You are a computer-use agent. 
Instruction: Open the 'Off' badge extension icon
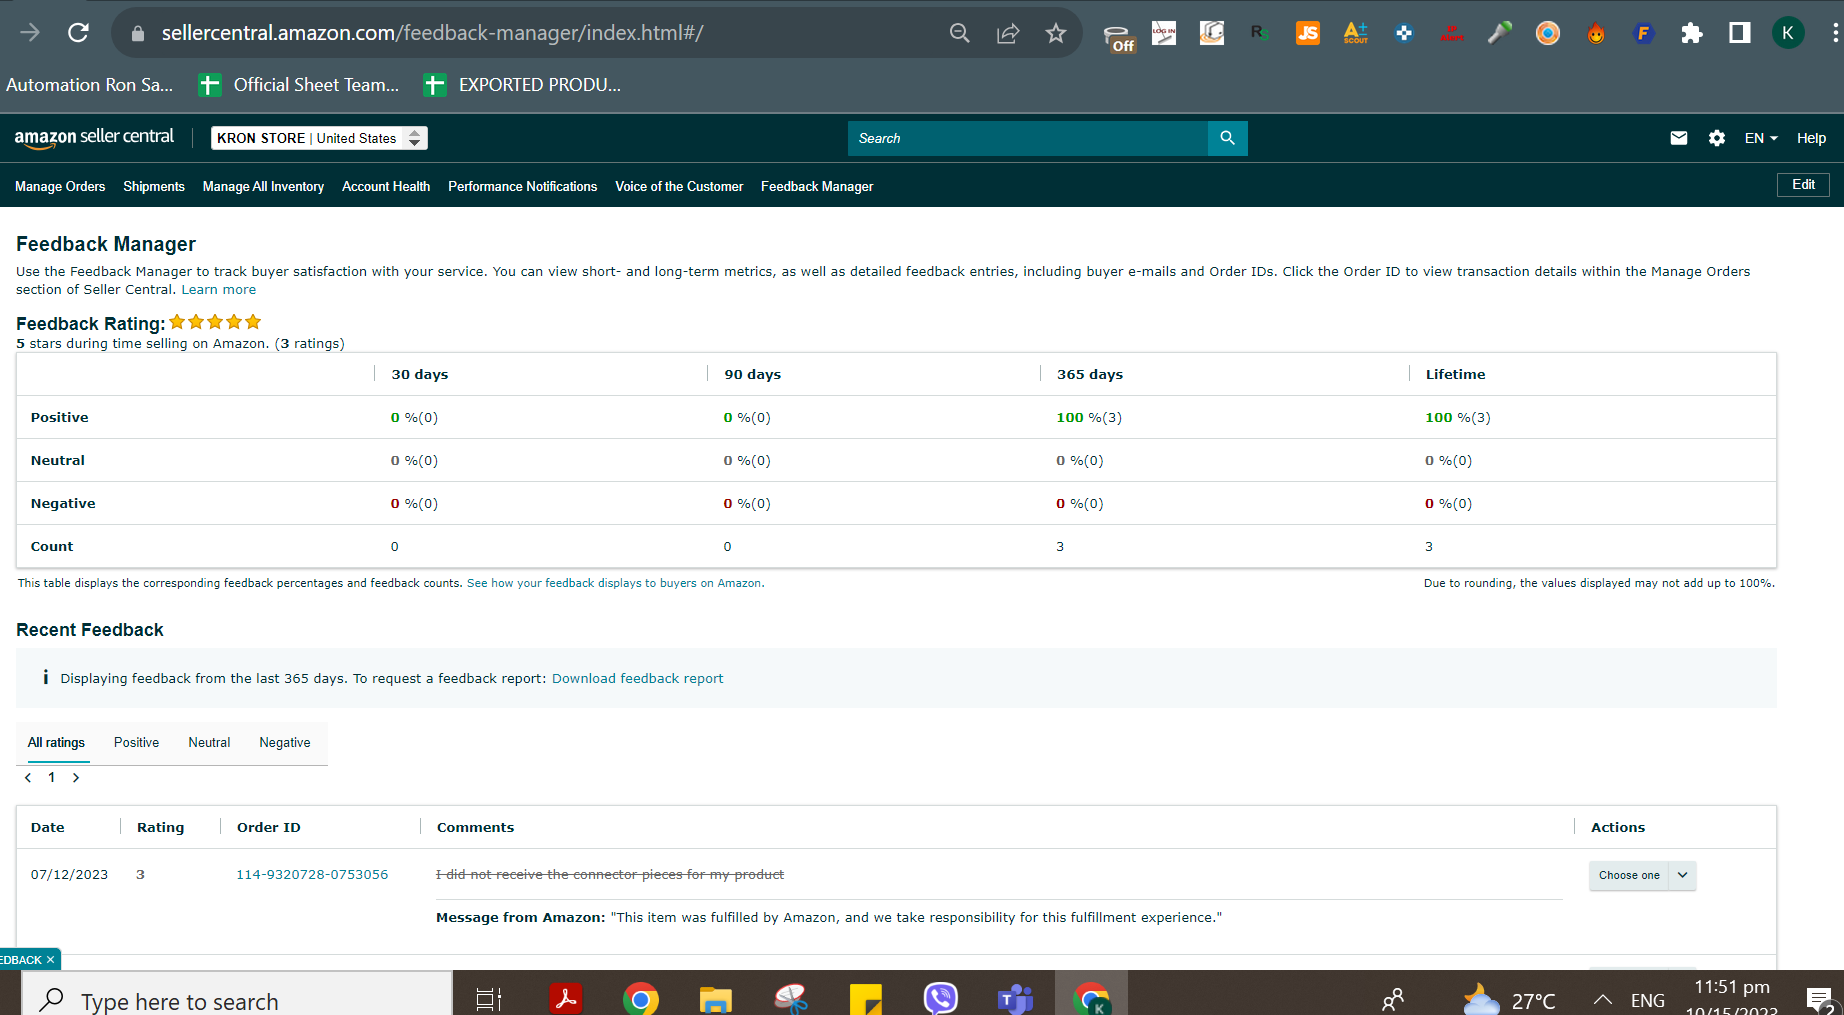tap(1118, 36)
